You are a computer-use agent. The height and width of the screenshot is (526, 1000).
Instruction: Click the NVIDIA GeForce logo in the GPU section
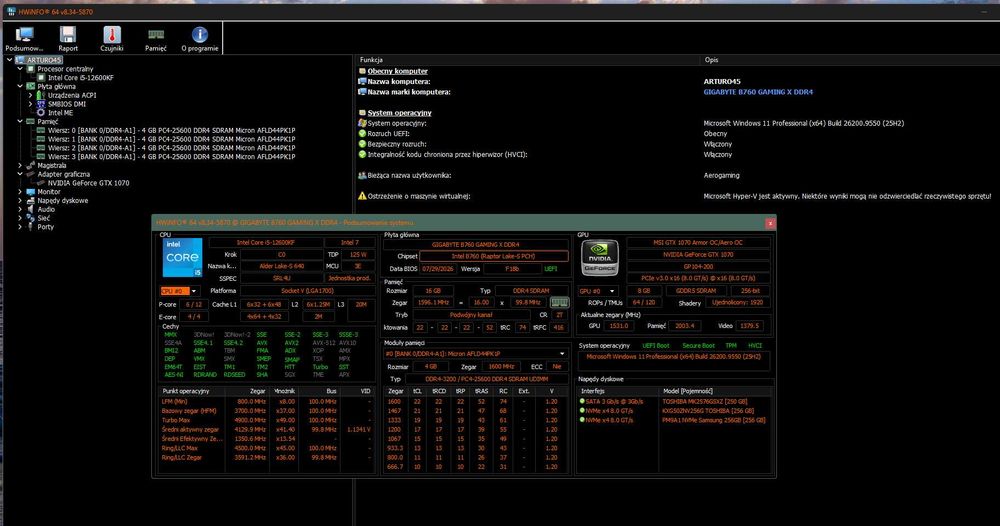[x=599, y=258]
